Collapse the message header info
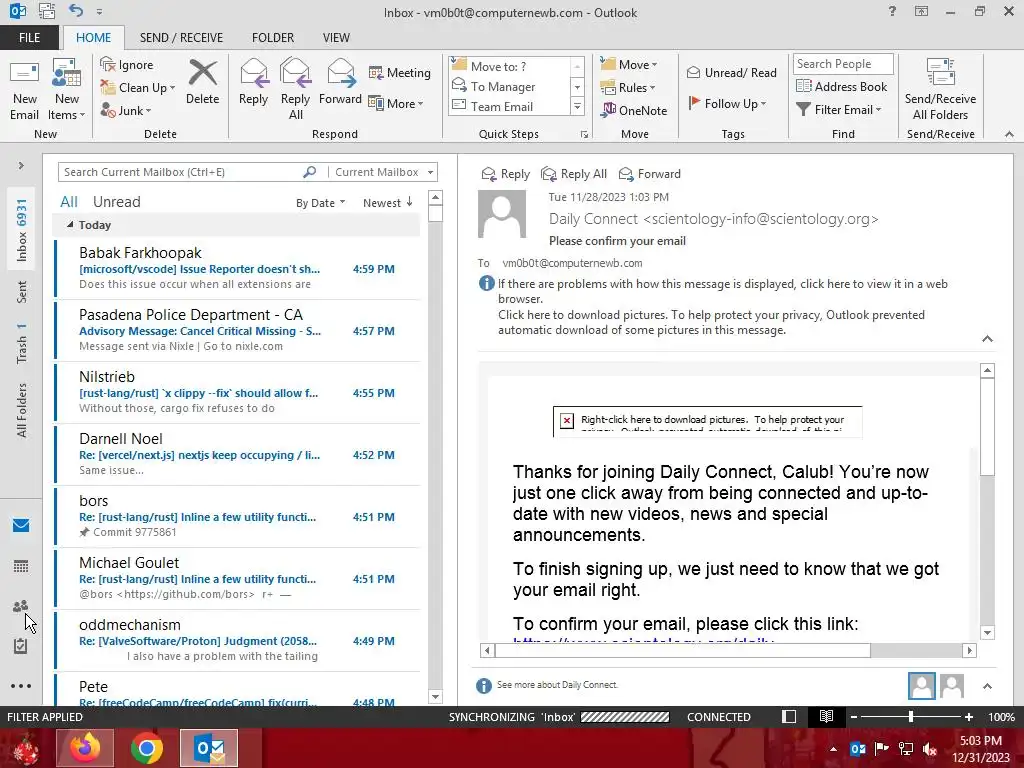Screen dimensions: 1024x768 point(987,338)
